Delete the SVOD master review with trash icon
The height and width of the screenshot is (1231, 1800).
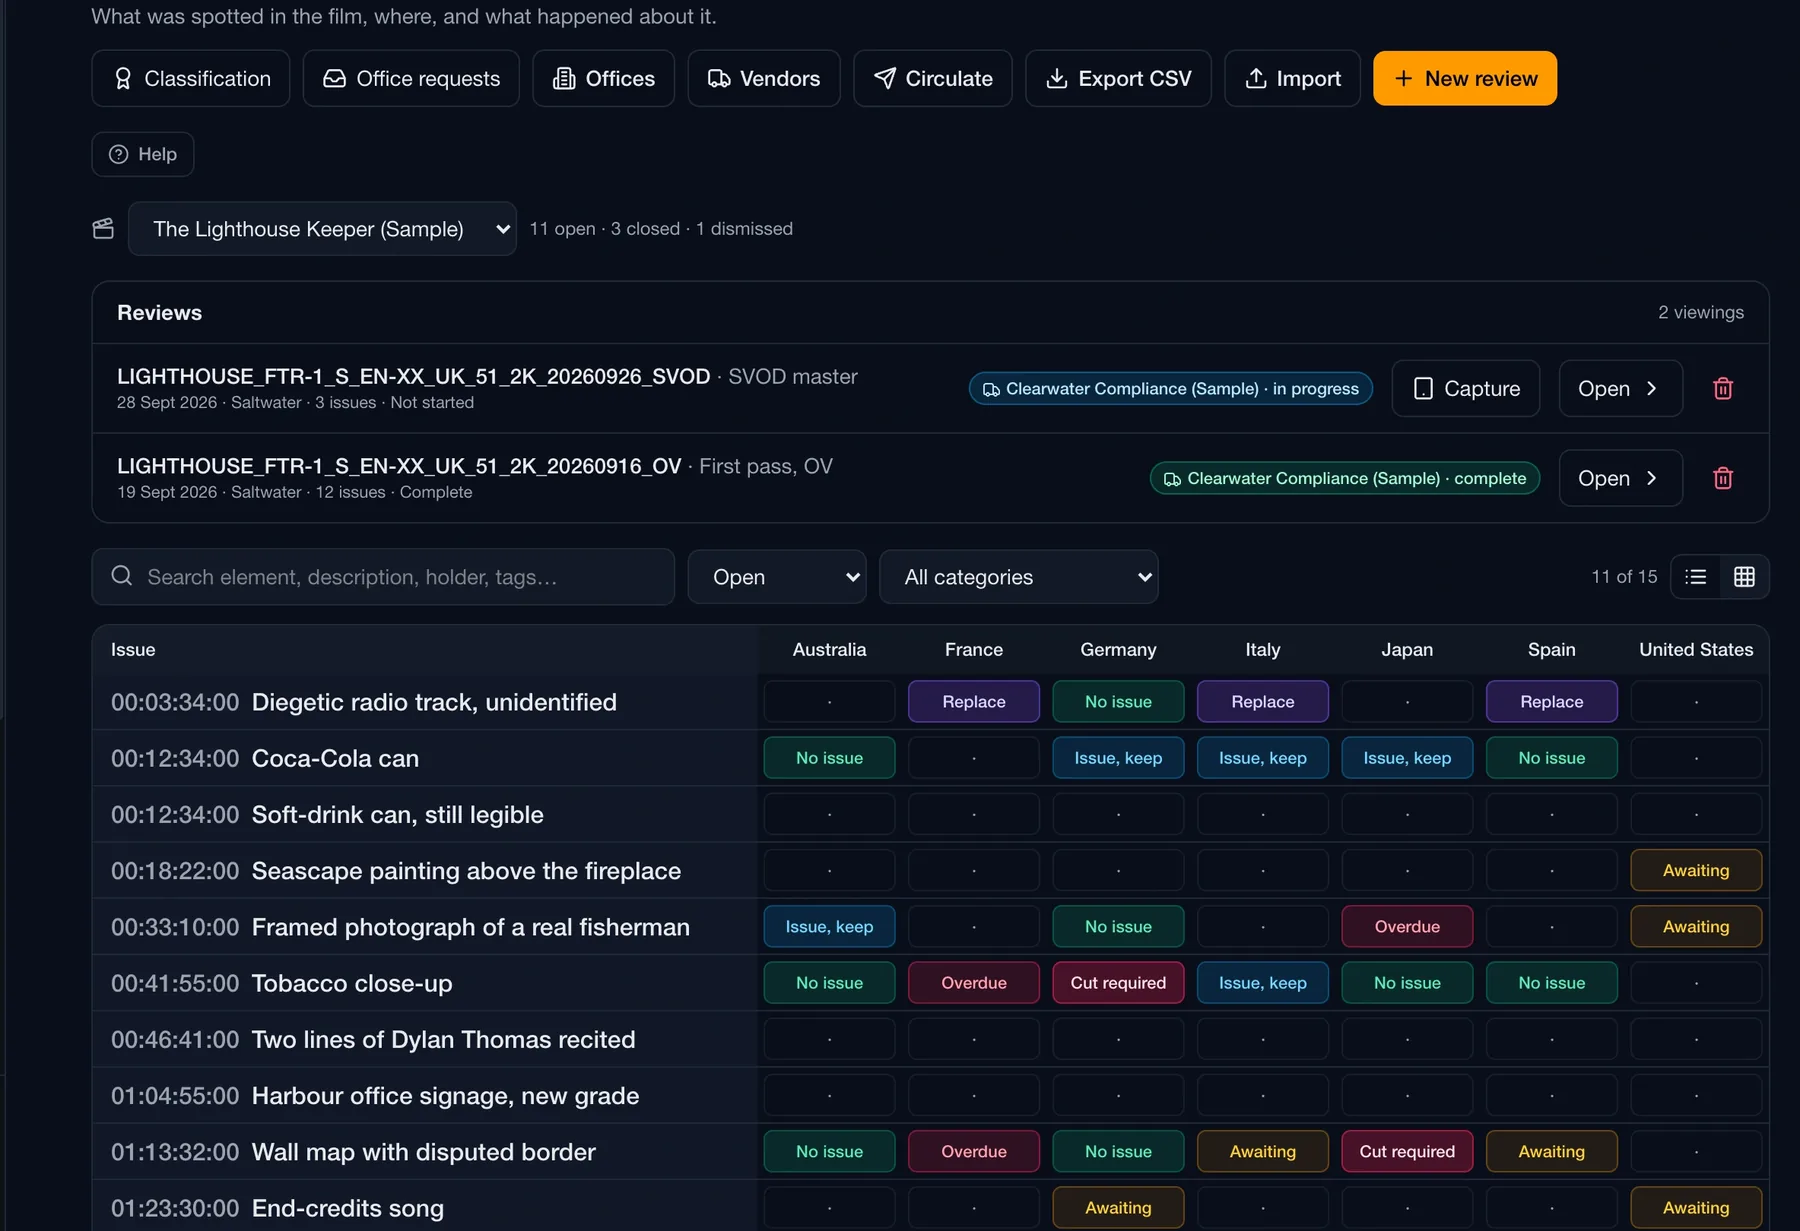point(1722,388)
